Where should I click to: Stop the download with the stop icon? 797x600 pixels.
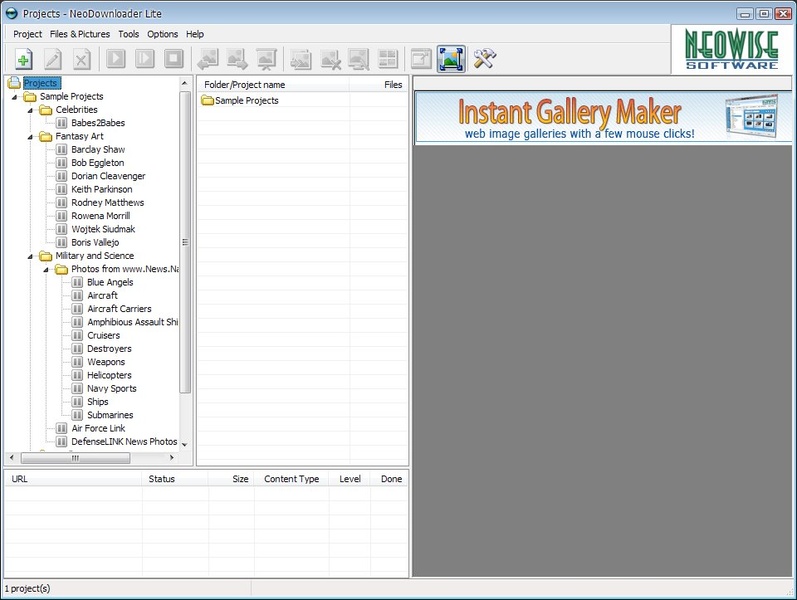tap(173, 59)
